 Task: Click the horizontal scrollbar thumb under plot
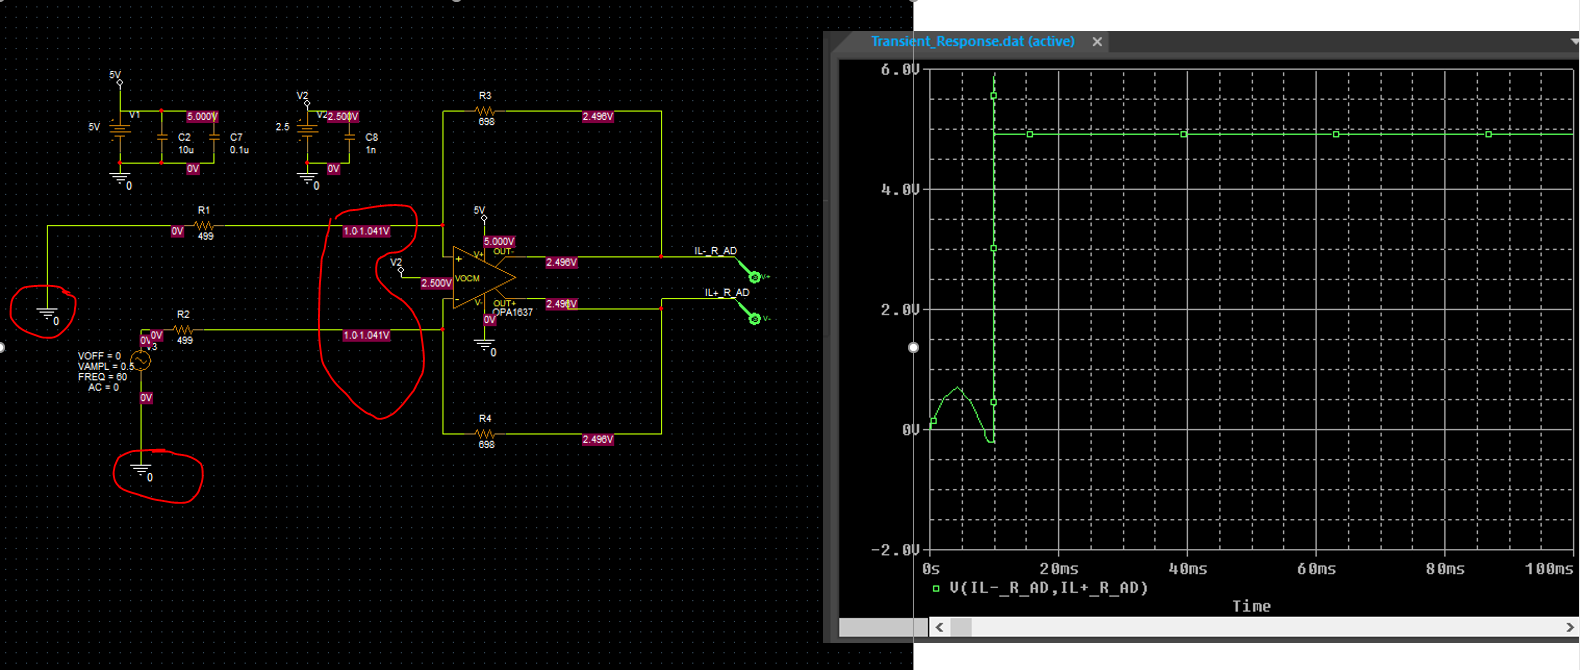[x=961, y=627]
